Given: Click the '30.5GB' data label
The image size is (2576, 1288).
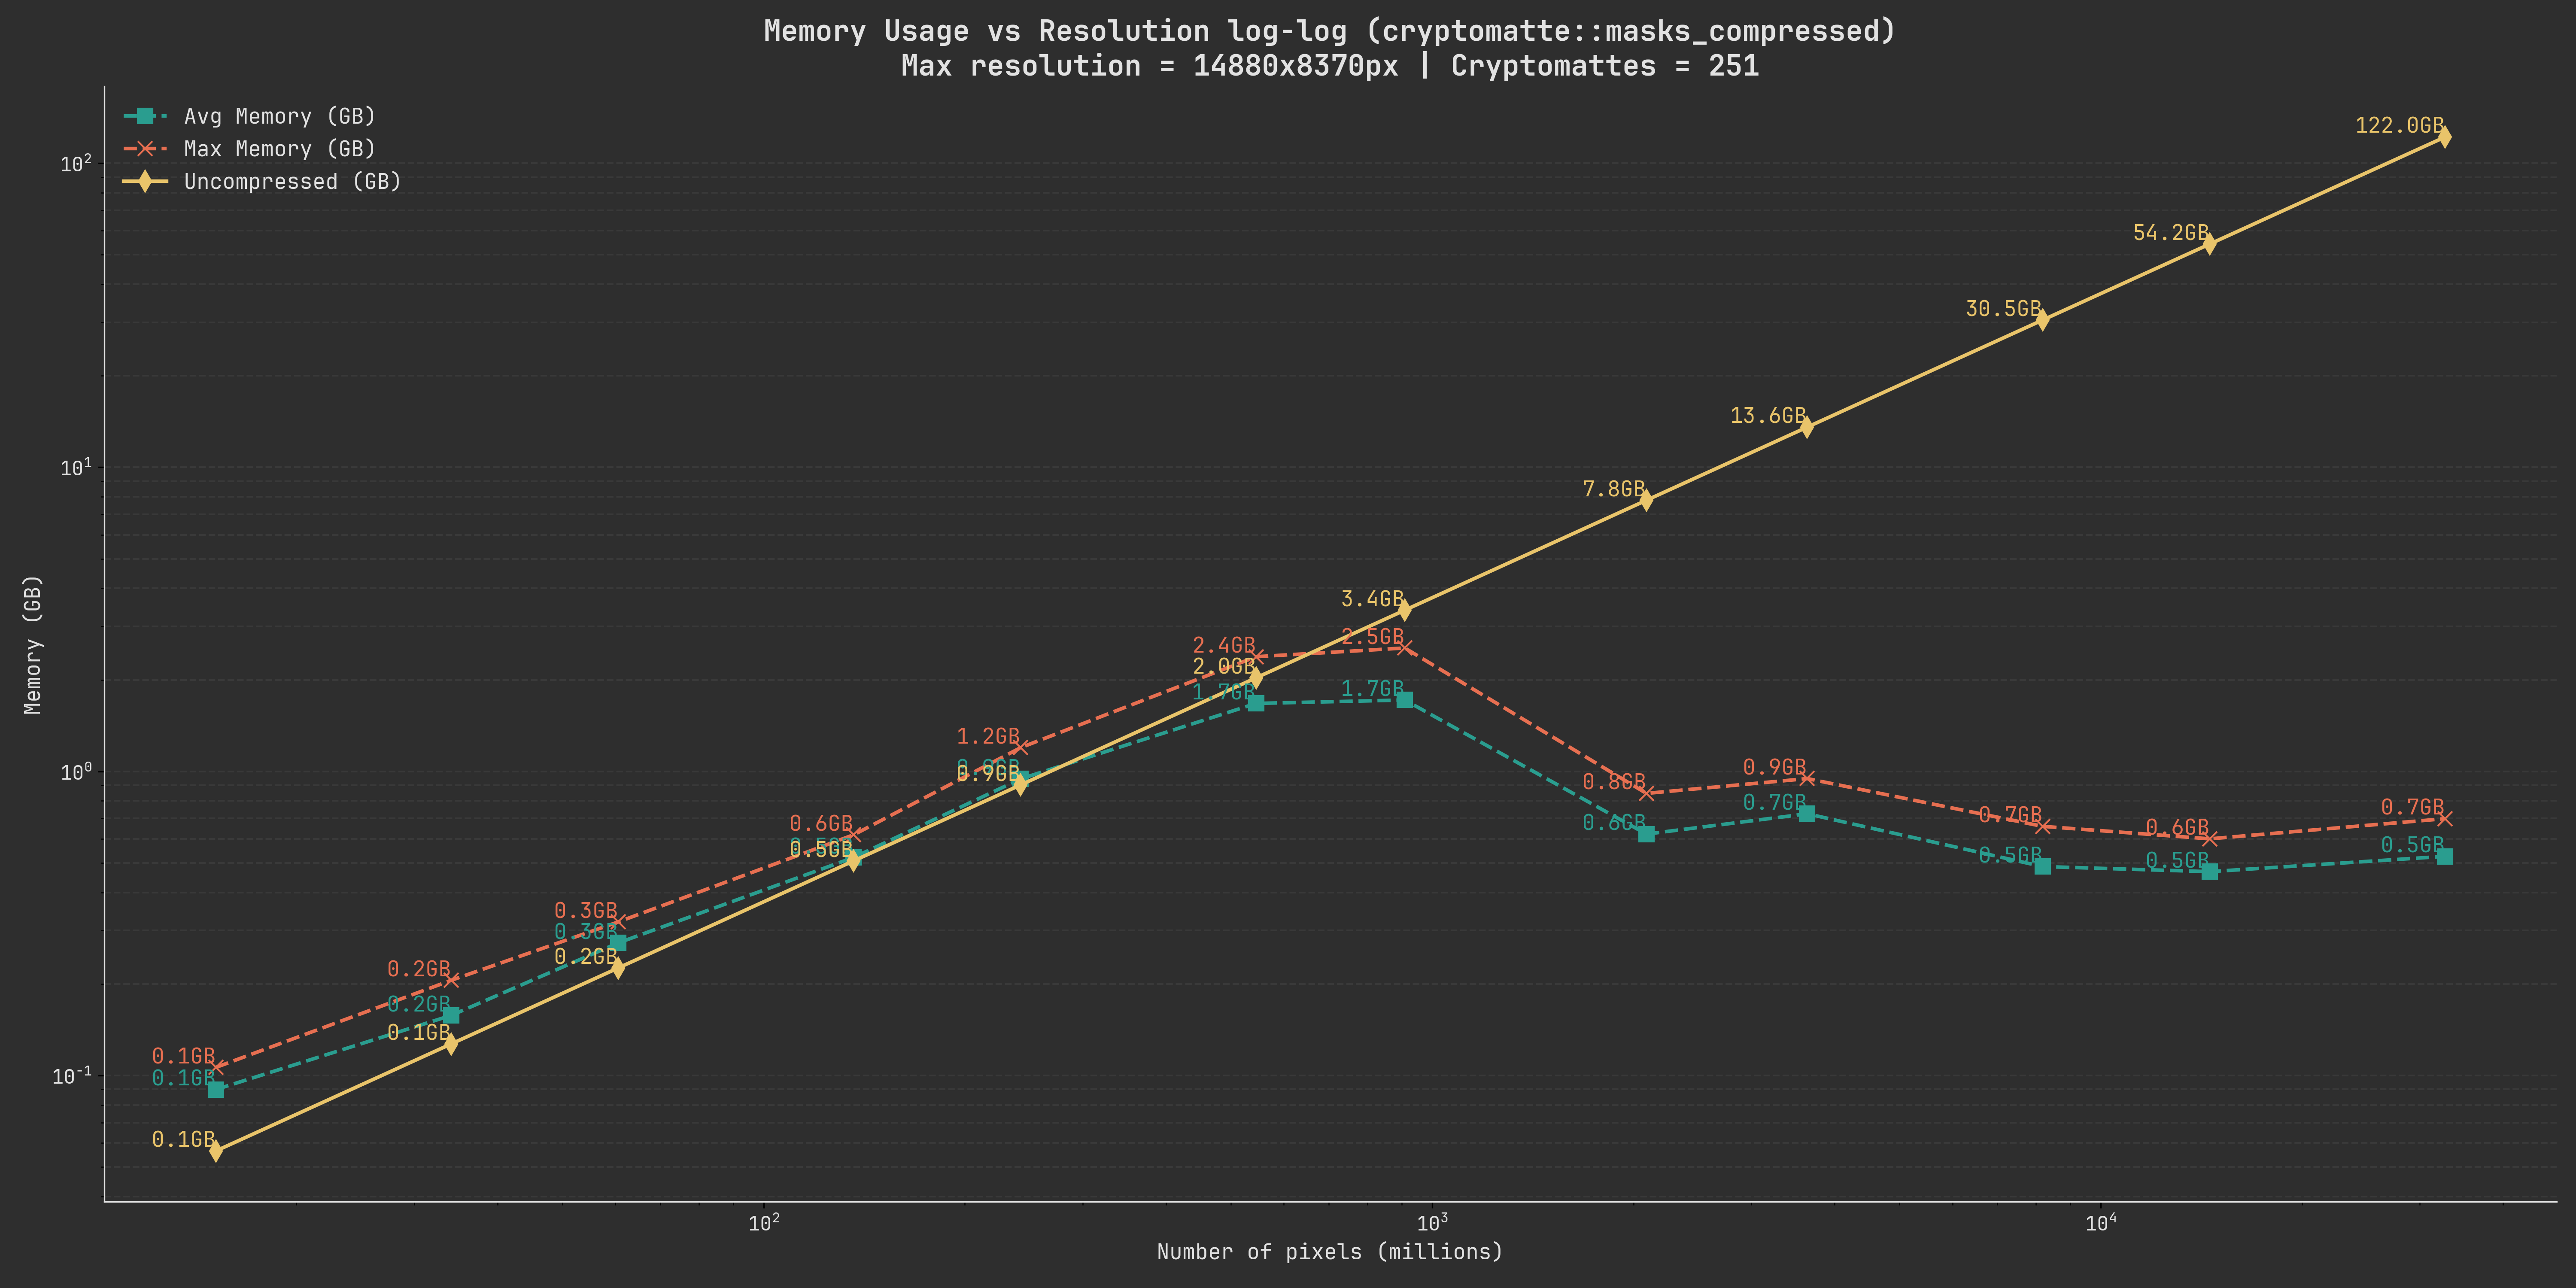Looking at the screenshot, I should 2004,309.
